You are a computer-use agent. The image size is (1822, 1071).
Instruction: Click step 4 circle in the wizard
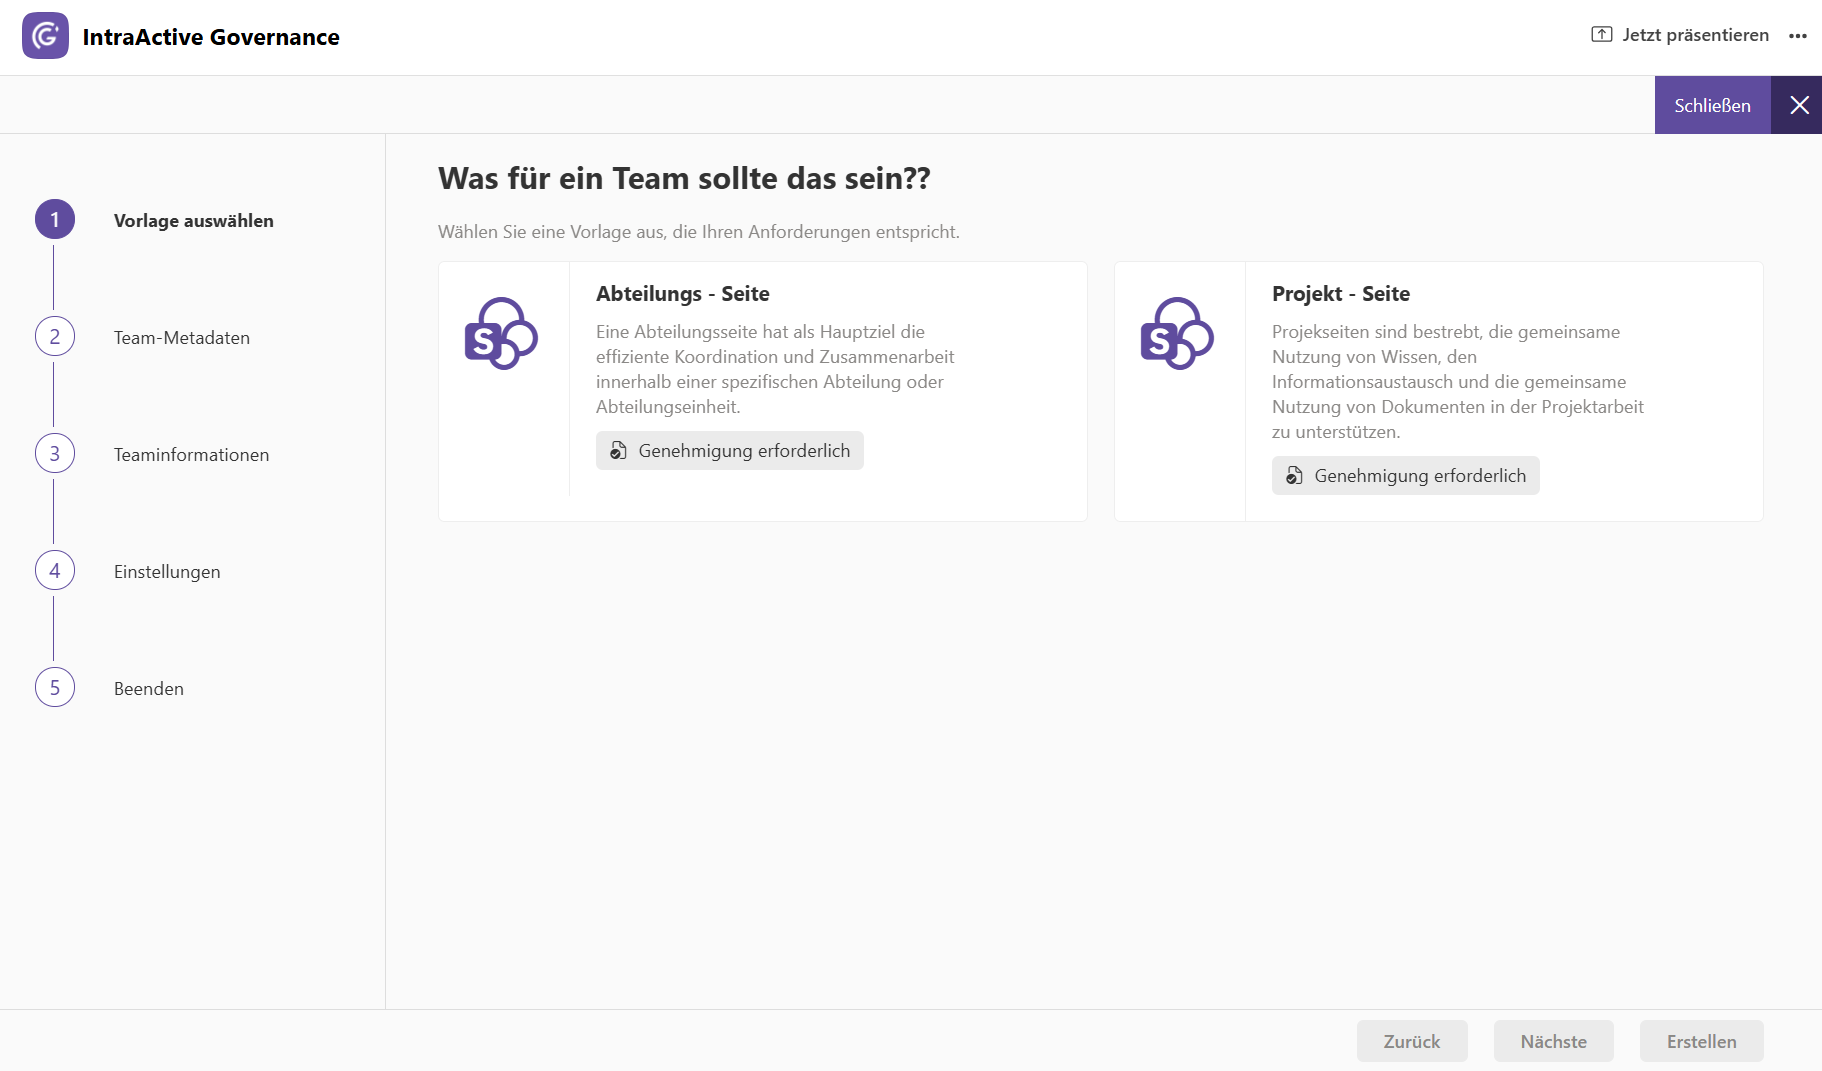(55, 570)
